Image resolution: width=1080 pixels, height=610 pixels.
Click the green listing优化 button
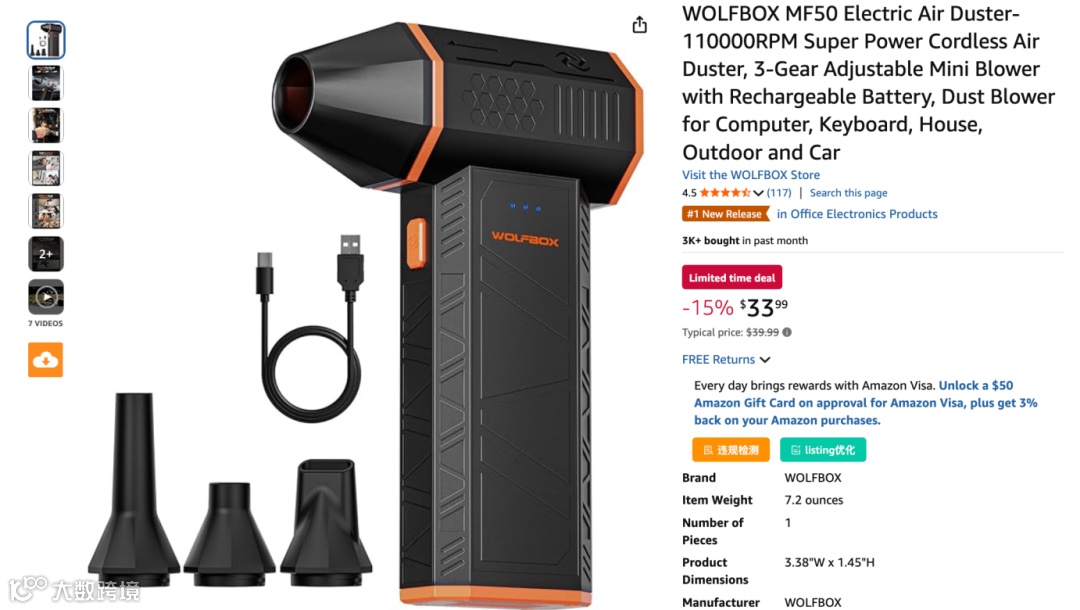tap(823, 450)
